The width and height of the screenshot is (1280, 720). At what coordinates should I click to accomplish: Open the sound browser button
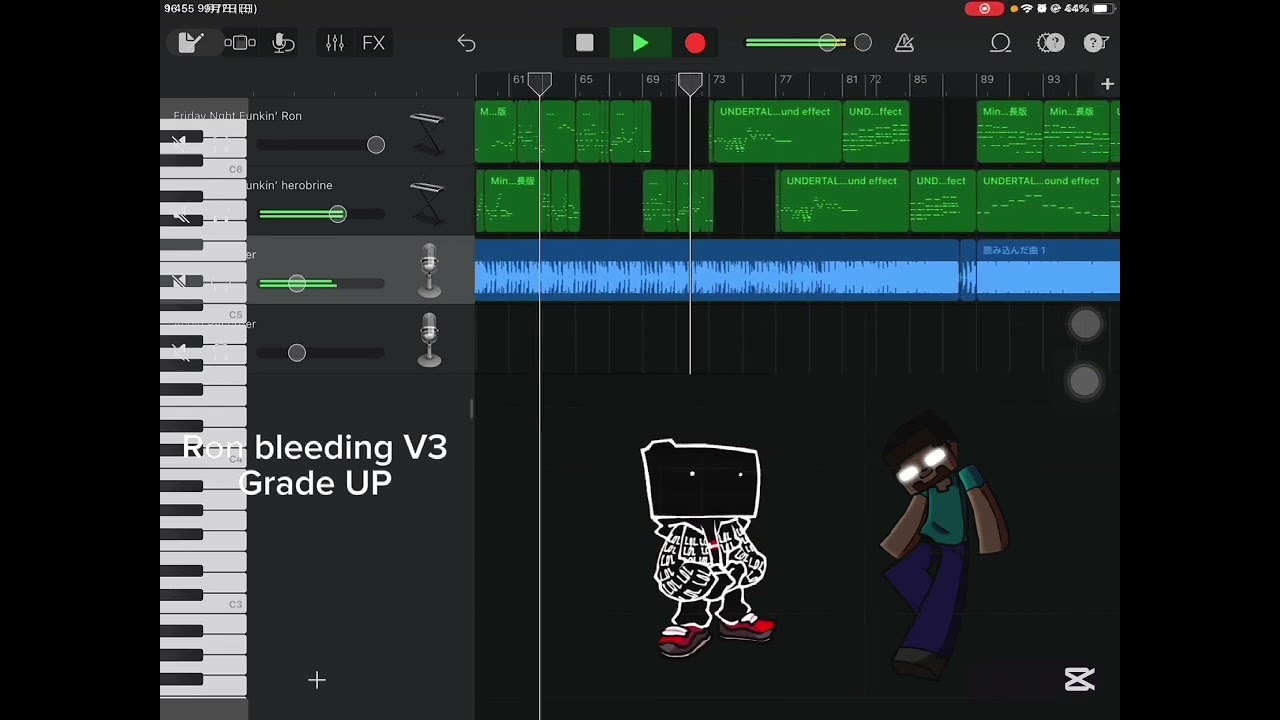240,43
